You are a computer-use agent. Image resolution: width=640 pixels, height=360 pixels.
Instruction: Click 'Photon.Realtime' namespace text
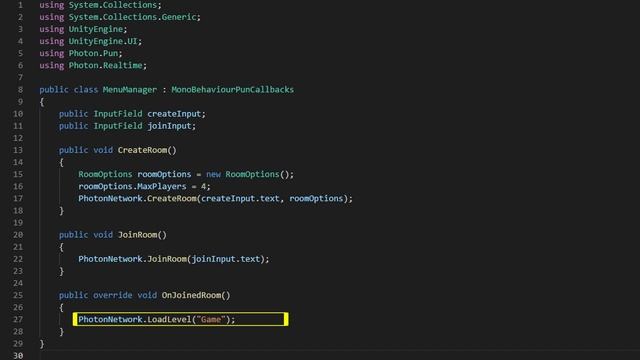pyautogui.click(x=105, y=65)
